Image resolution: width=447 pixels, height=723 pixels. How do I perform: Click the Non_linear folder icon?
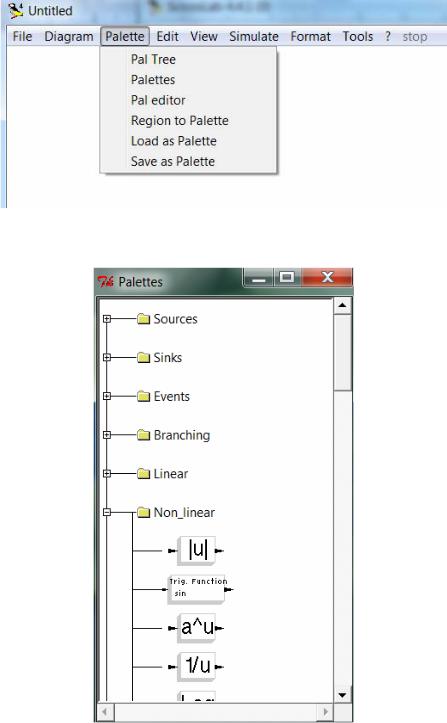pos(143,512)
